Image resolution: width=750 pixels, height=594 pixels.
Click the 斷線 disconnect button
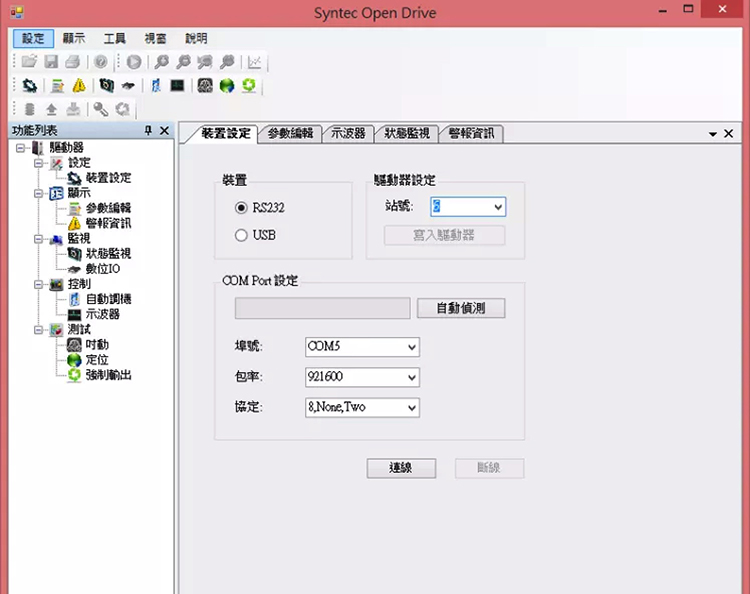pyautogui.click(x=489, y=468)
